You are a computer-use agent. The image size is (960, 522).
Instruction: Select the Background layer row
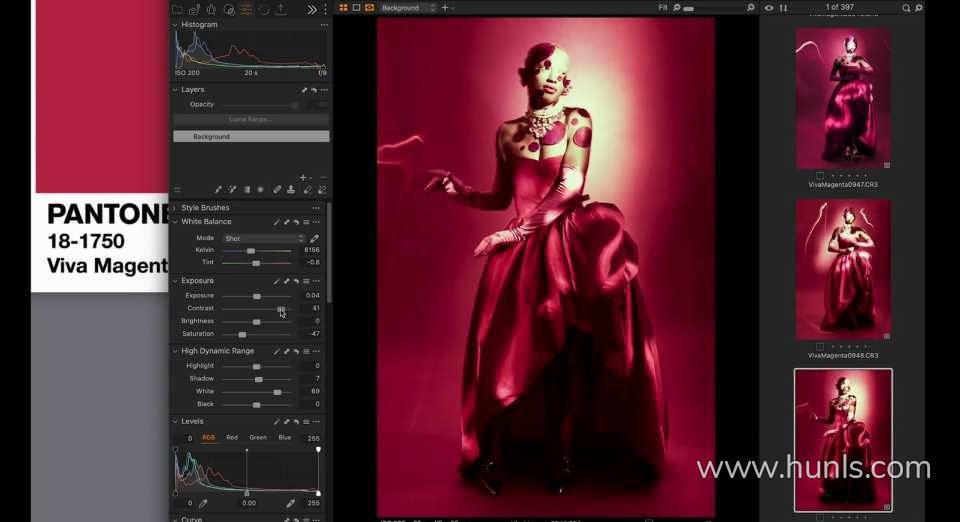point(250,136)
